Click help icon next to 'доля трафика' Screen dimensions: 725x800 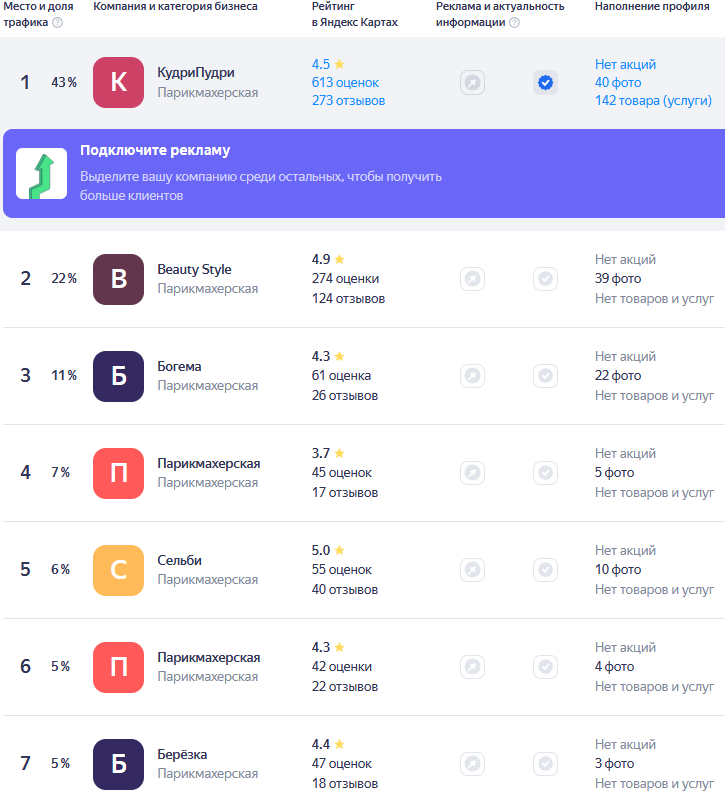click(x=58, y=22)
